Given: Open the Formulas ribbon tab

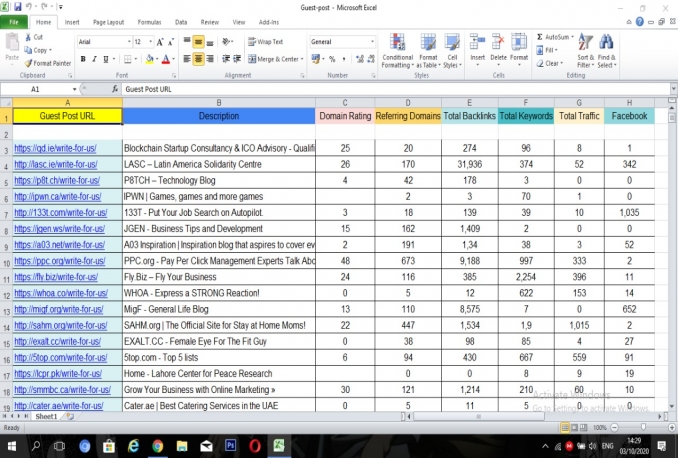Looking at the screenshot, I should tap(152, 20).
